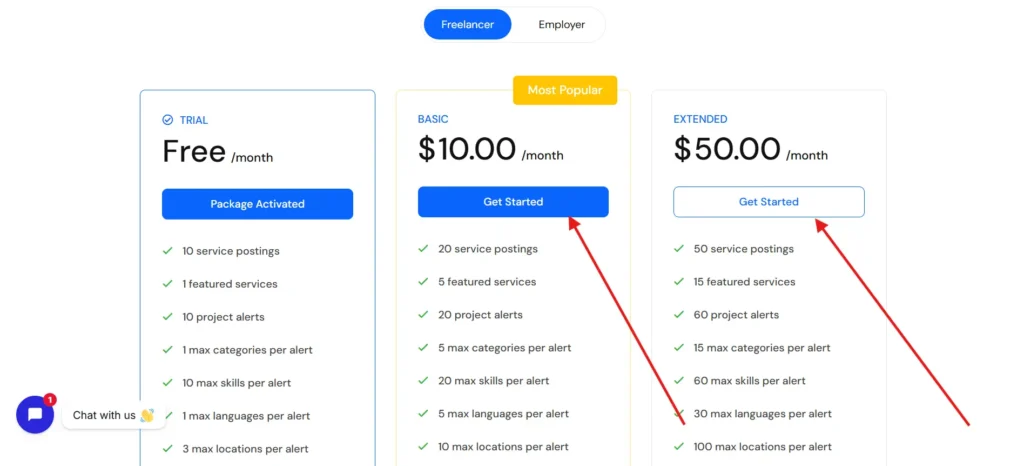
Task: Click the EXTENDED plan label
Action: coord(700,119)
